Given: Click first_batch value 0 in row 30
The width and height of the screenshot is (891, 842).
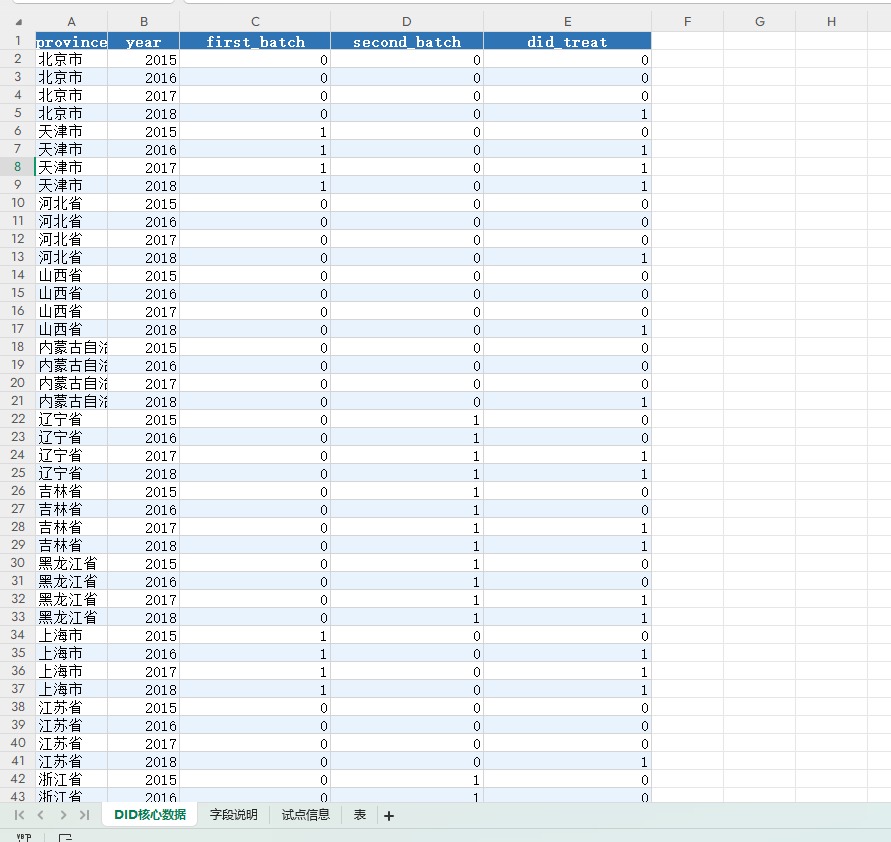Looking at the screenshot, I should [x=255, y=564].
